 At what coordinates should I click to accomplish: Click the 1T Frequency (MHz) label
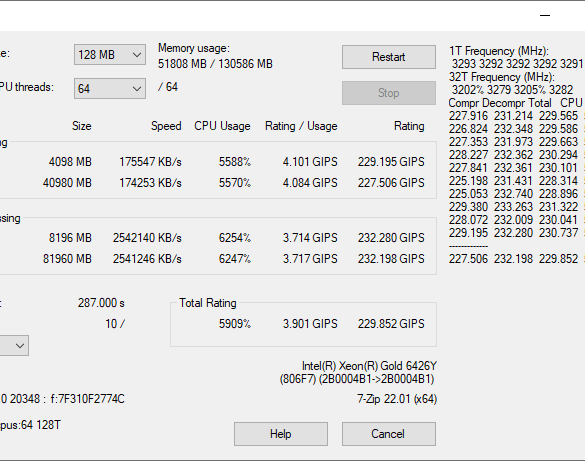click(x=499, y=51)
